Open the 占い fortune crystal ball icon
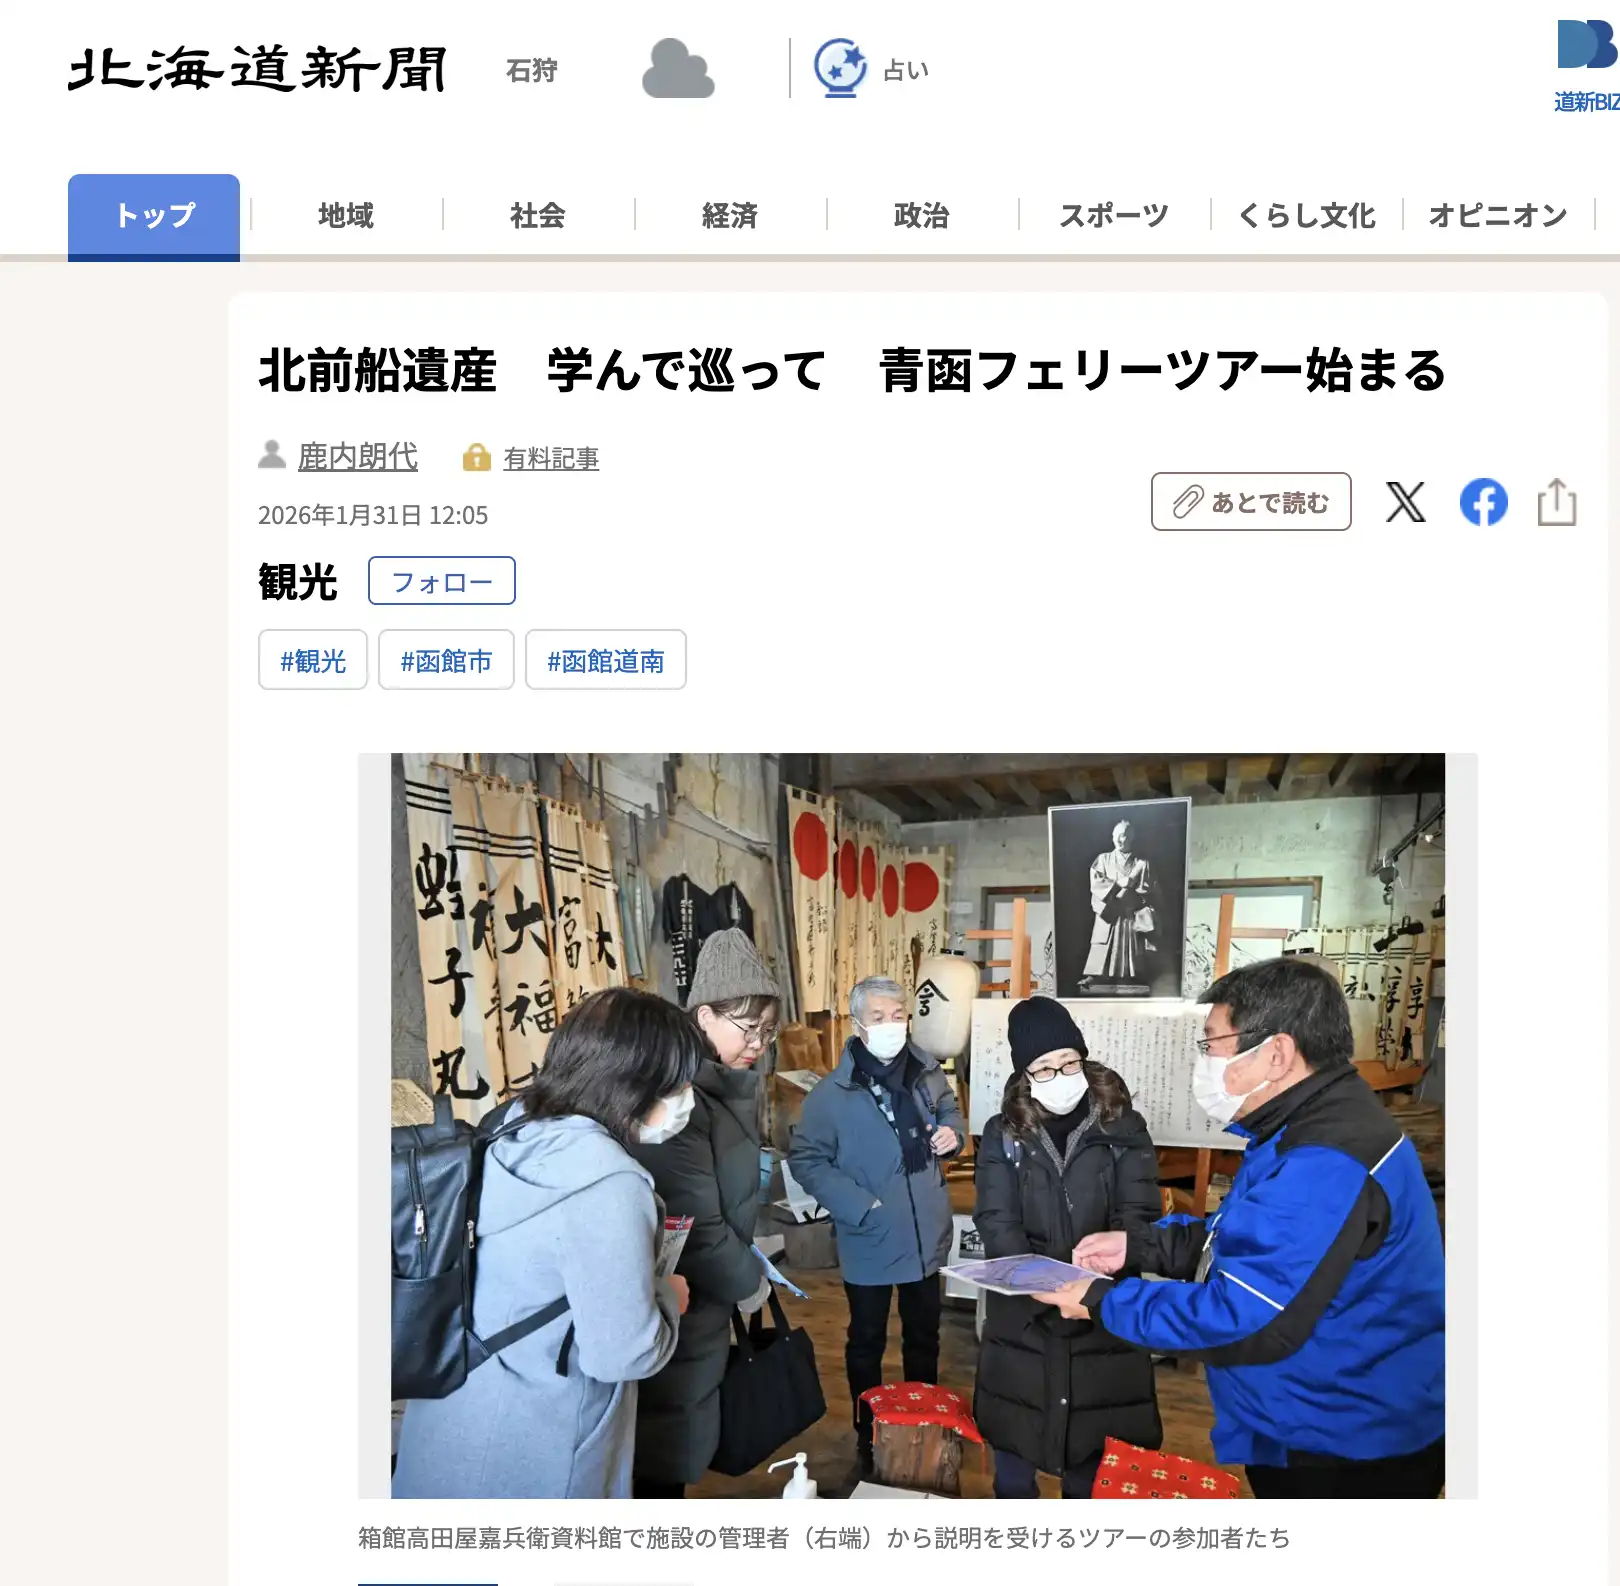Viewport: 1620px width, 1586px height. click(840, 68)
